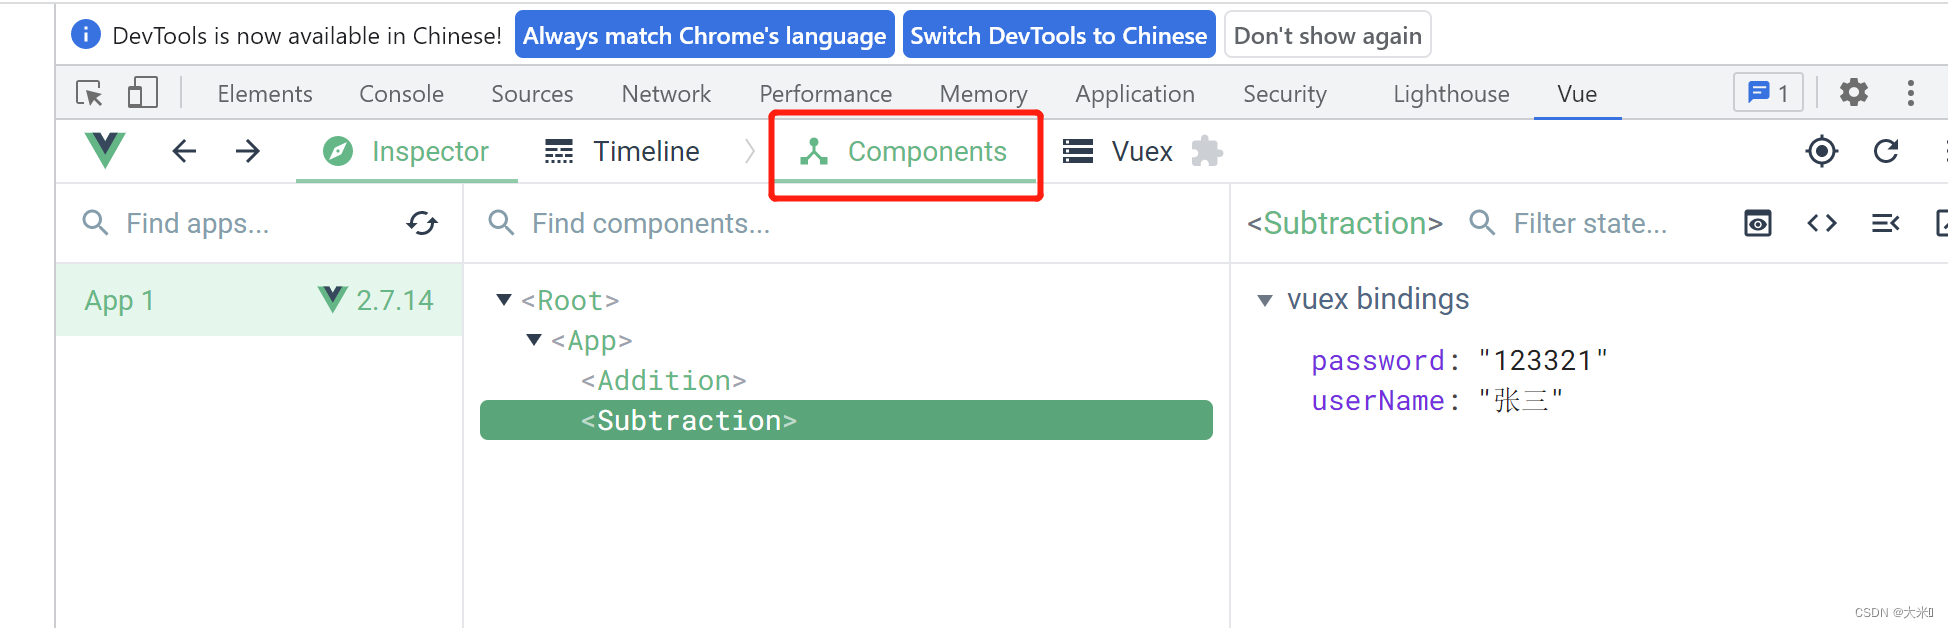Collapse the Root tree node arrow
Screen dimensions: 1948x628
tap(504, 300)
